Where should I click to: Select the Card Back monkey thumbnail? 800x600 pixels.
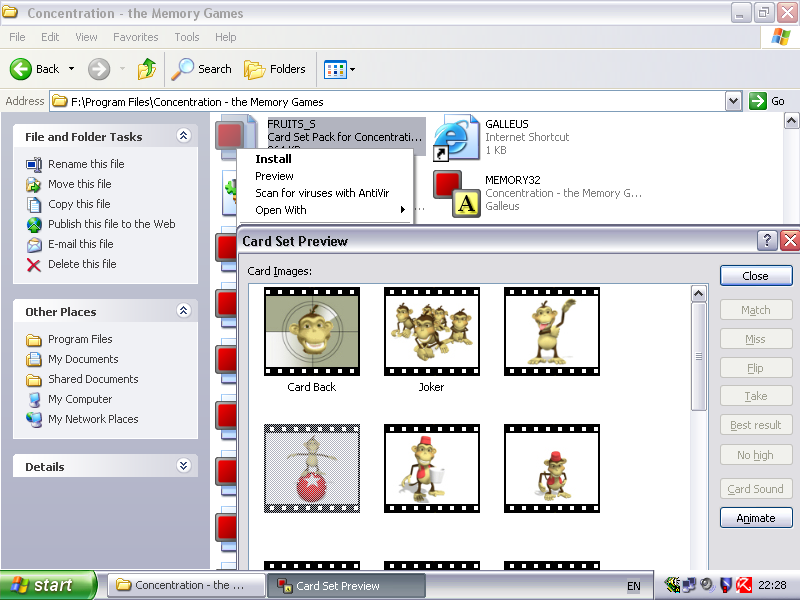coord(311,332)
